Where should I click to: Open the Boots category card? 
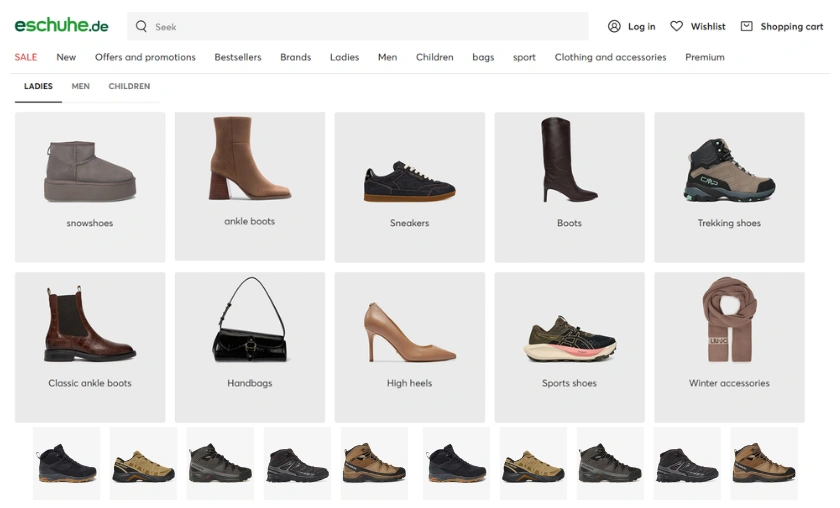tap(569, 187)
